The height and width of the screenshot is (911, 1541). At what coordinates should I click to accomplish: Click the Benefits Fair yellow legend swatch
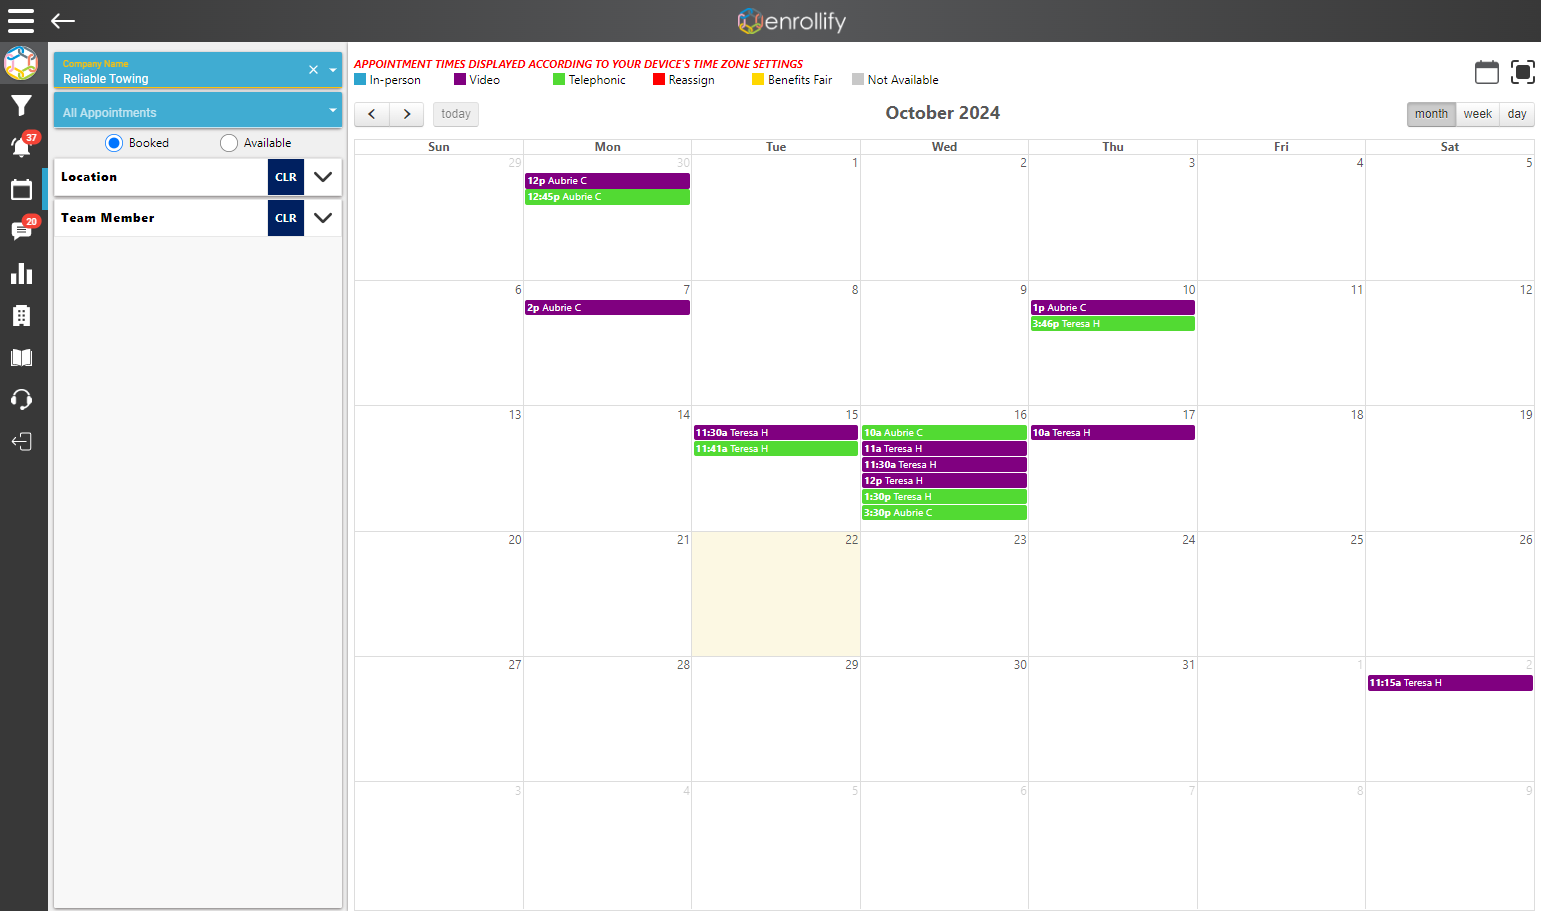coord(758,79)
